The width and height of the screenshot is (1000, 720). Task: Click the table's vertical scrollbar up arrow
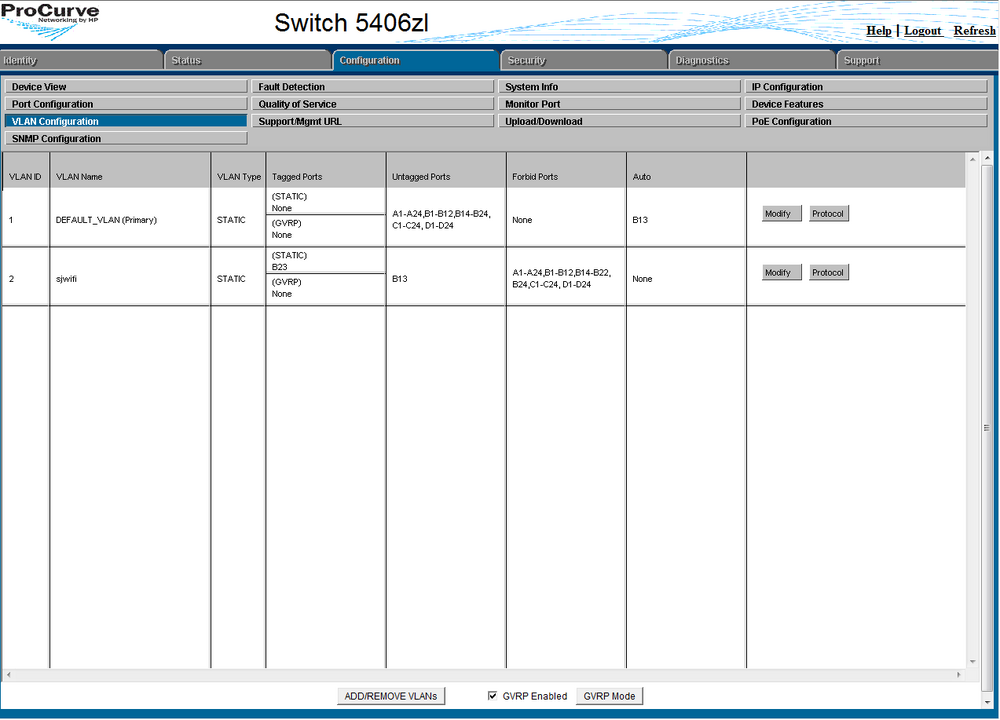point(973,159)
